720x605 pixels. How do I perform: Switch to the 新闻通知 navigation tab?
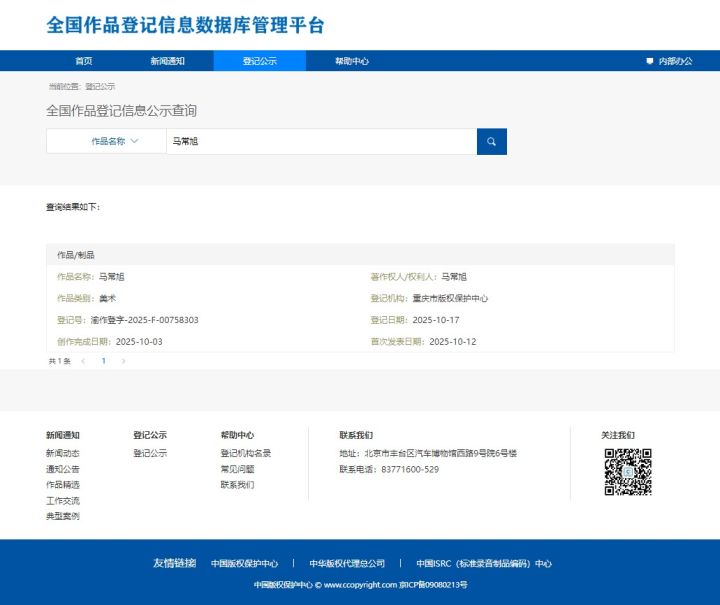[x=167, y=61]
